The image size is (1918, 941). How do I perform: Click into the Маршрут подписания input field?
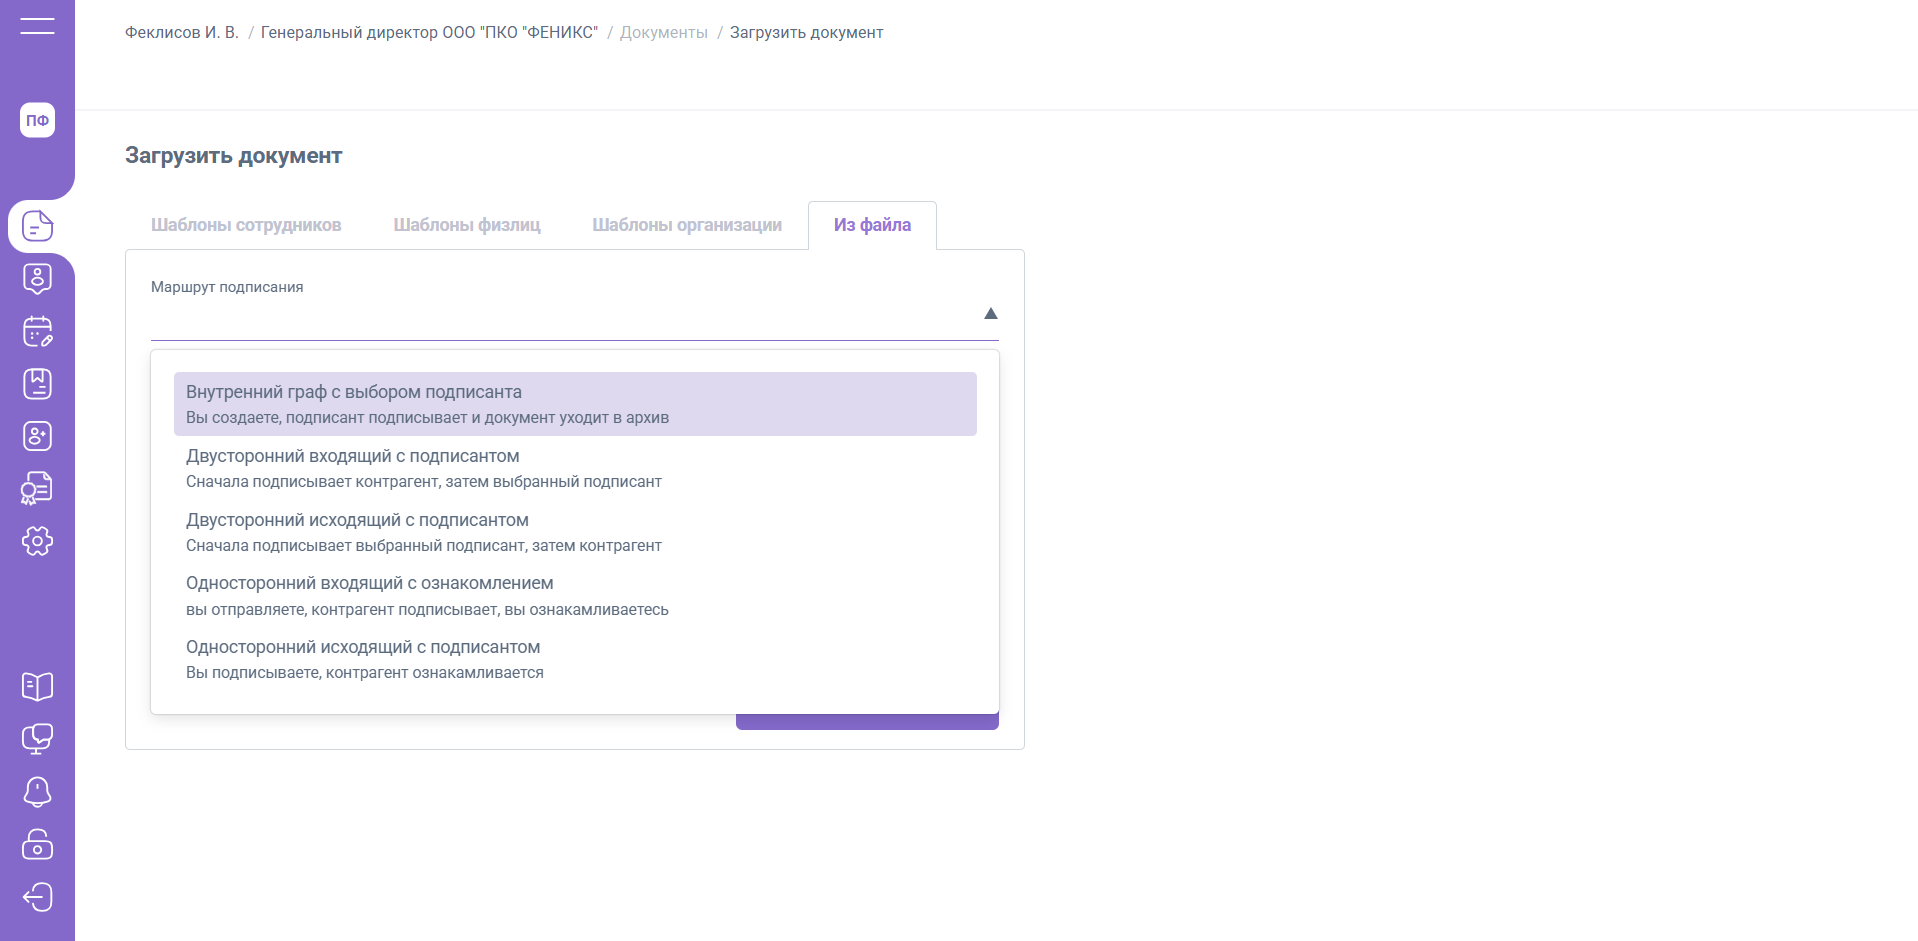coord(560,316)
